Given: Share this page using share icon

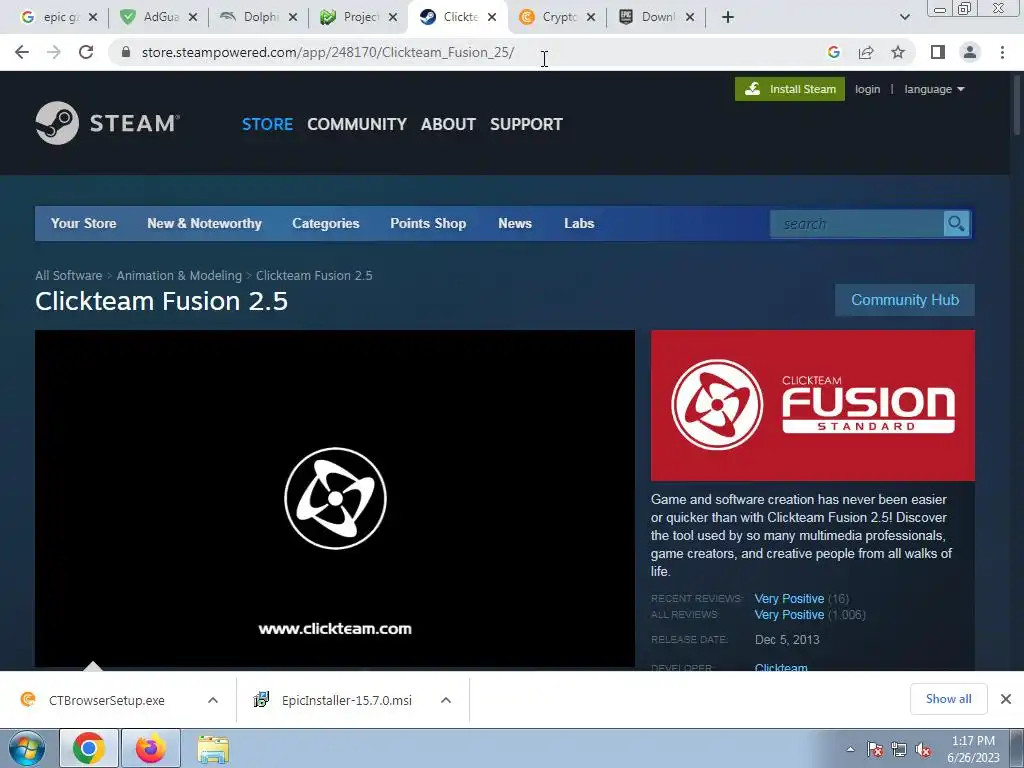Looking at the screenshot, I should (866, 52).
